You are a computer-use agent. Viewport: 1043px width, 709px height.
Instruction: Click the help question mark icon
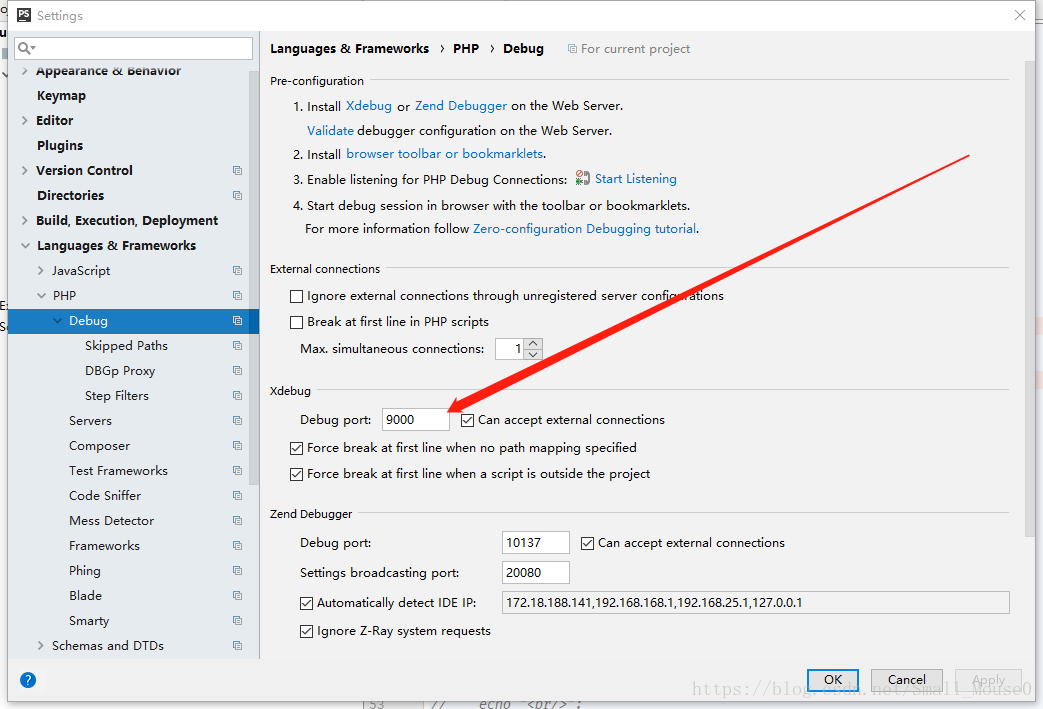pyautogui.click(x=28, y=680)
